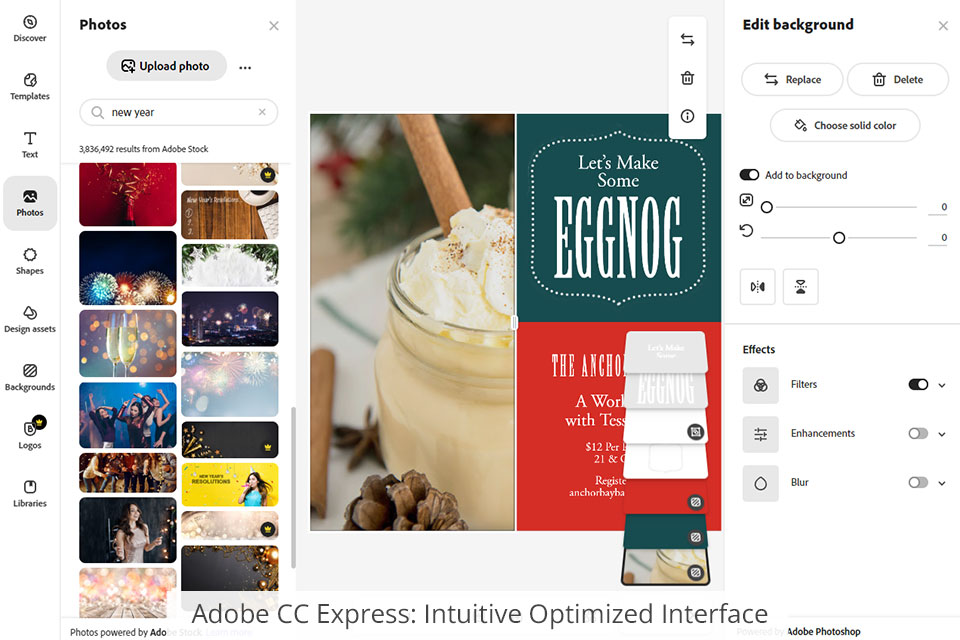Open the Backgrounds section
Screen dimensions: 960x640
tap(29, 378)
